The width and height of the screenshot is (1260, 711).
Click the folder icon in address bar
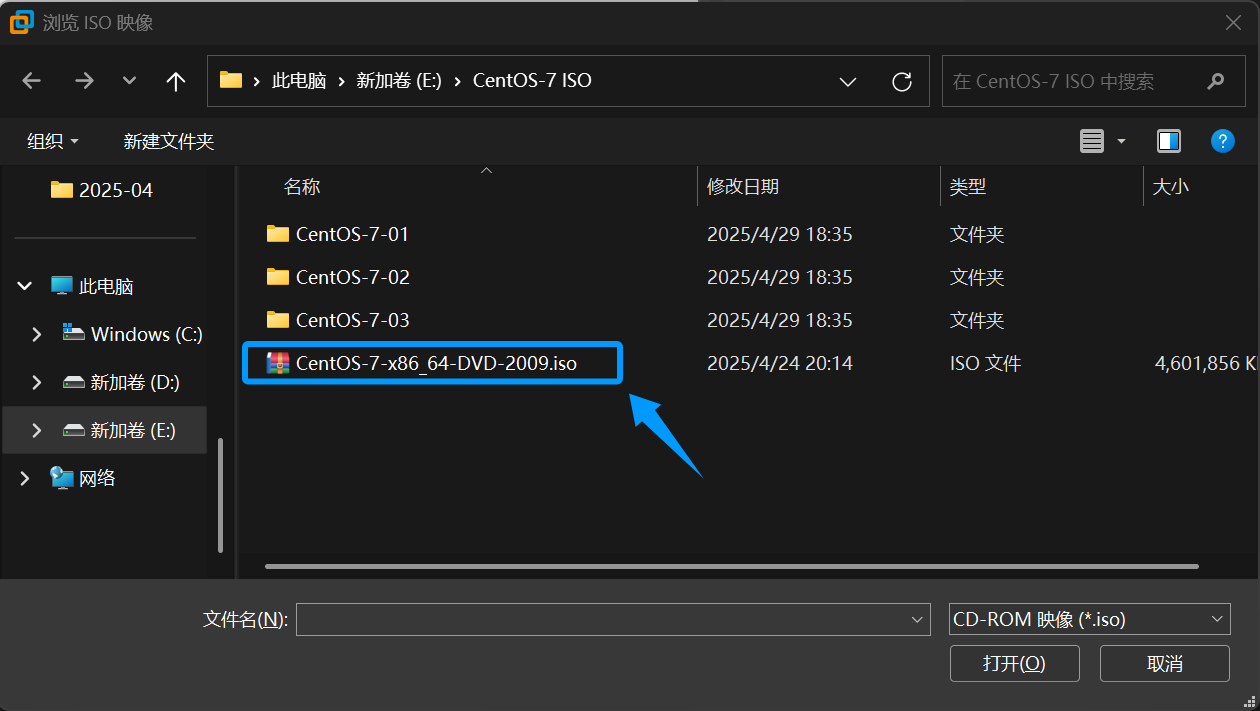[x=231, y=80]
